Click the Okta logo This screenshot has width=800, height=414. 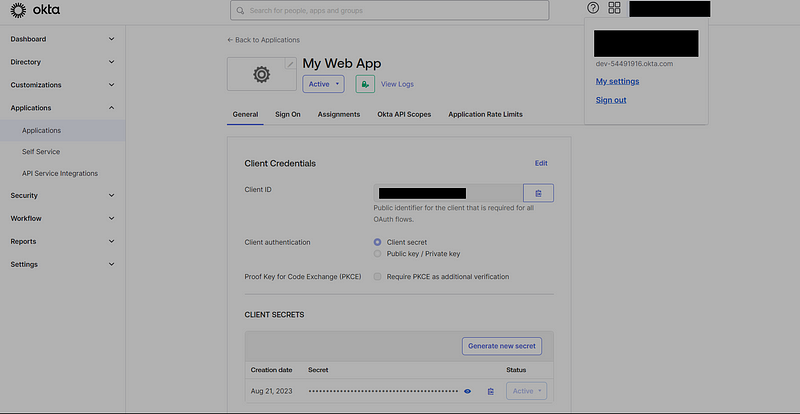[x=35, y=10]
